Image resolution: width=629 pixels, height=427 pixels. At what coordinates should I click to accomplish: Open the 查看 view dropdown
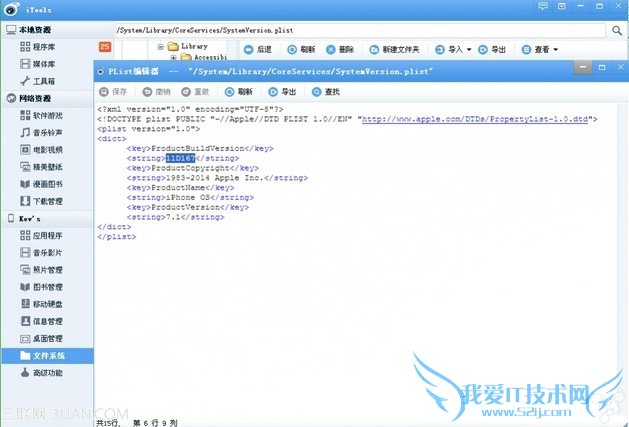[x=540, y=49]
